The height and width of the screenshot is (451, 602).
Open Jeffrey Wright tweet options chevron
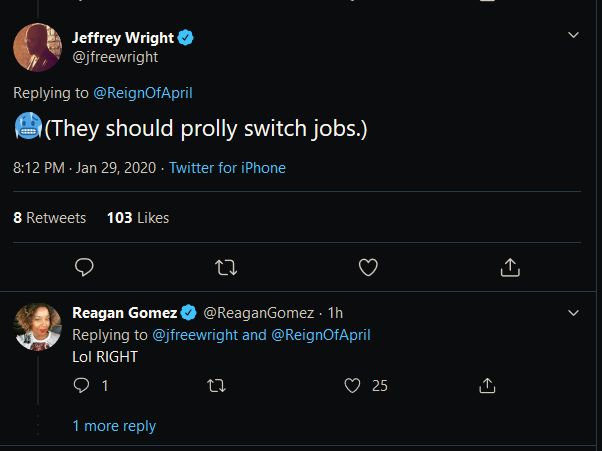[574, 35]
